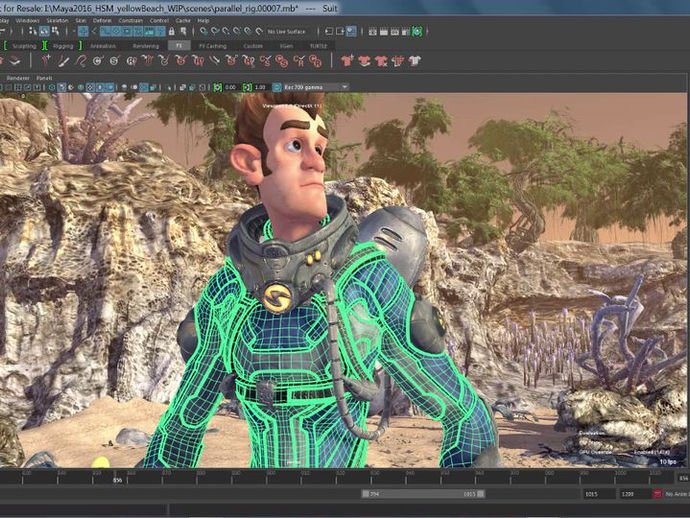Image resolution: width=690 pixels, height=518 pixels.
Task: Click the white shirt nCloth shelf icon
Action: [x=415, y=61]
